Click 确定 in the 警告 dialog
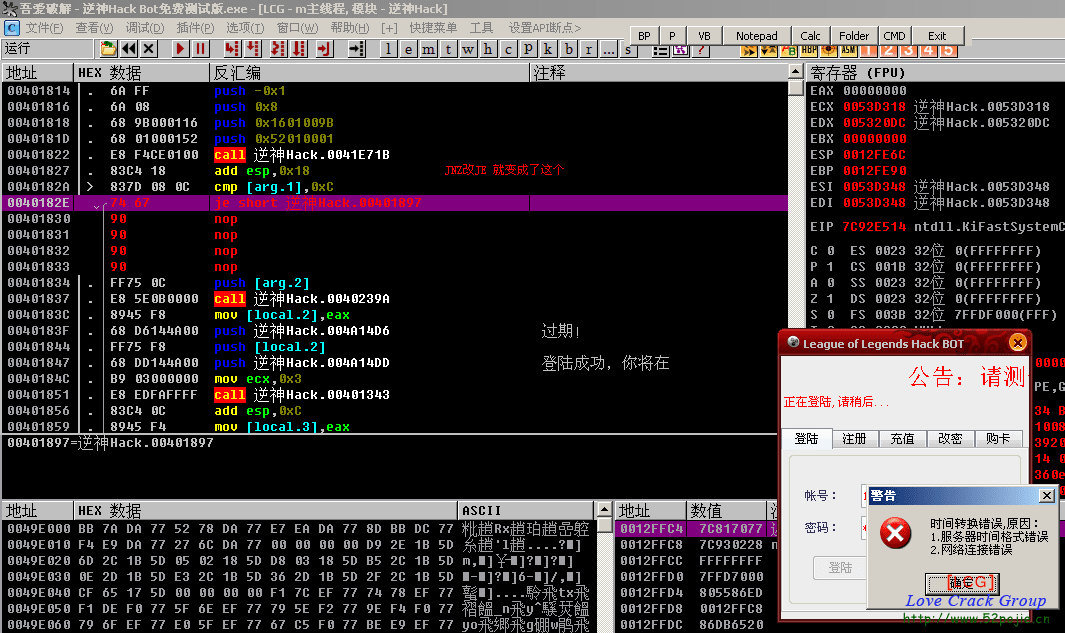The width and height of the screenshot is (1065, 633). (x=962, y=583)
